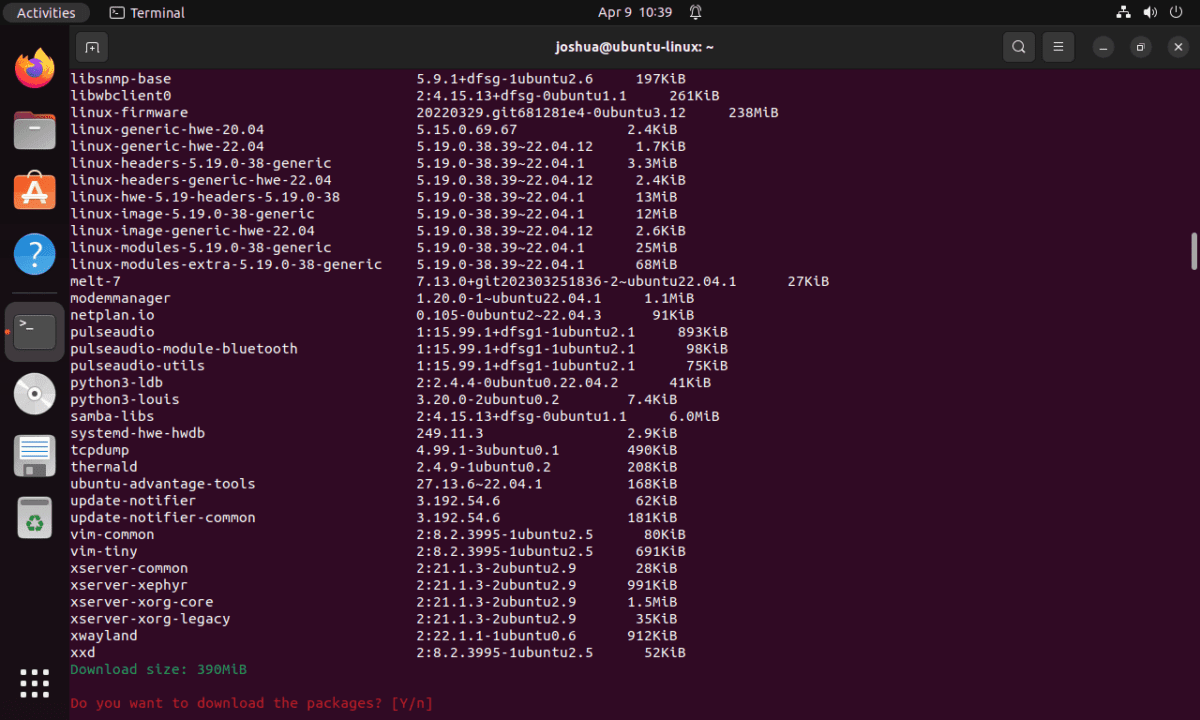Screen dimensions: 1200x720
Task: Show Applications grid button
Action: [35, 683]
